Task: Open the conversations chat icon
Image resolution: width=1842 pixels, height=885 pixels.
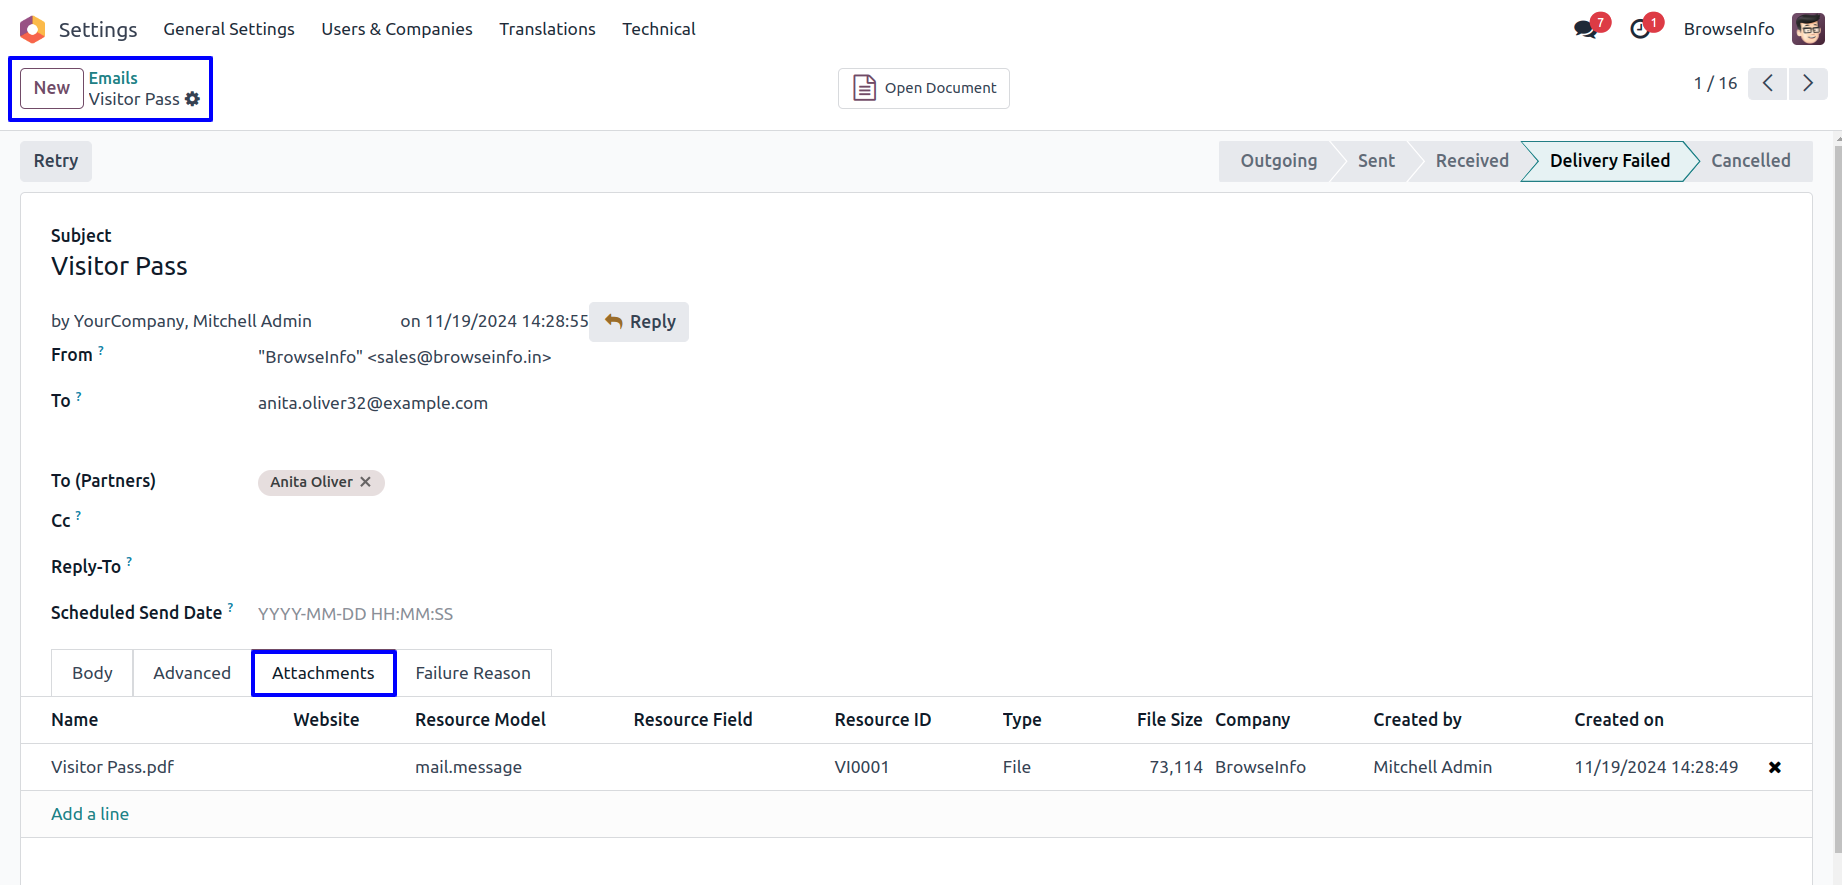Action: pyautogui.click(x=1585, y=30)
